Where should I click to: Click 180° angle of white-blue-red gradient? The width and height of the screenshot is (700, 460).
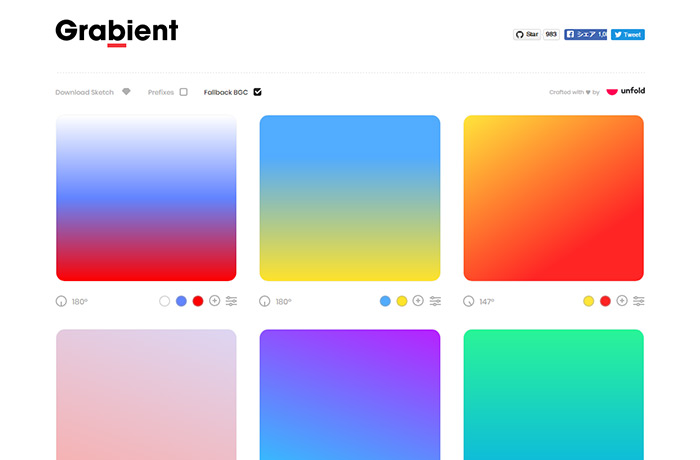pyautogui.click(x=79, y=301)
